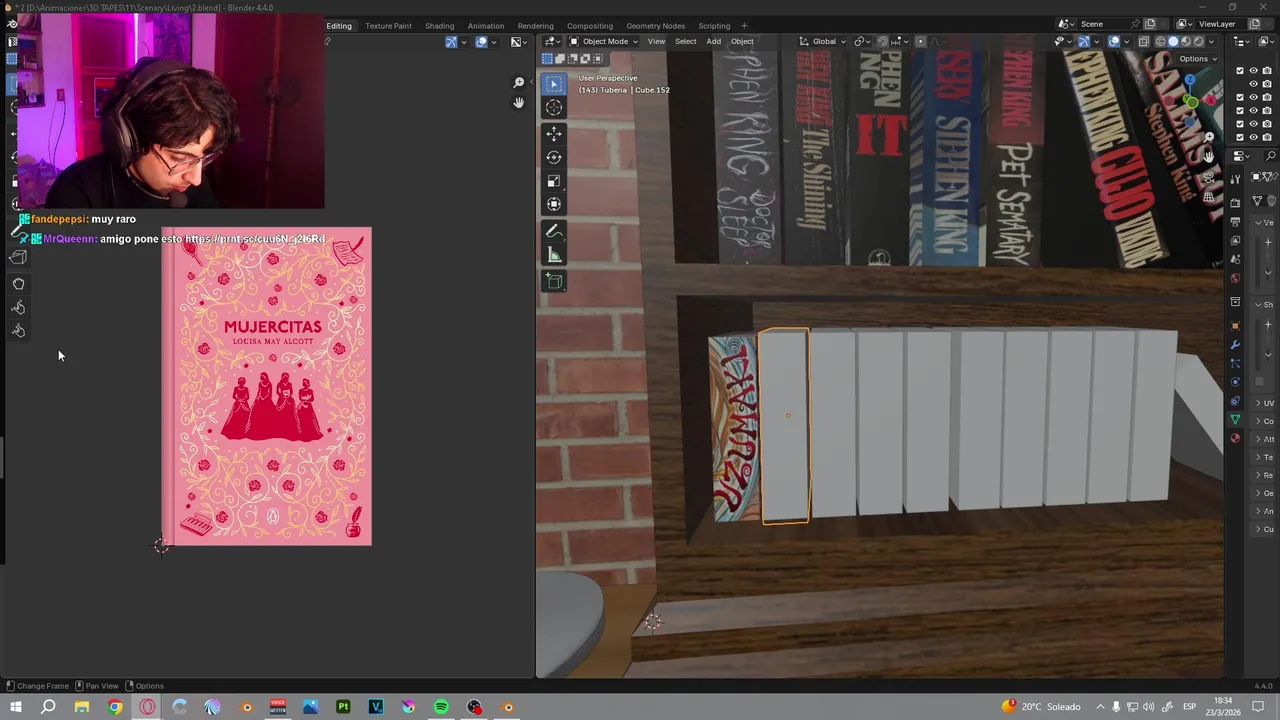
Task: Toggle the last outliner collection checkbox
Action: [x=1240, y=137]
